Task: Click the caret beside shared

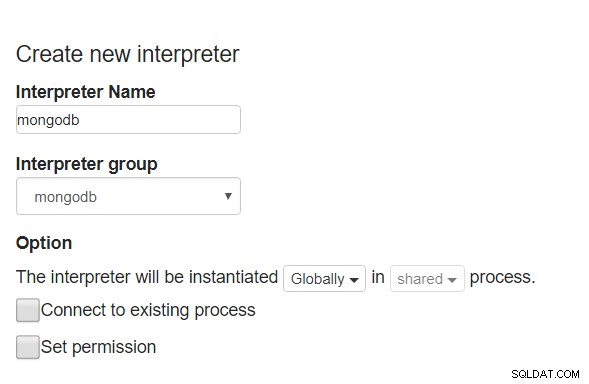Action: (x=452, y=280)
